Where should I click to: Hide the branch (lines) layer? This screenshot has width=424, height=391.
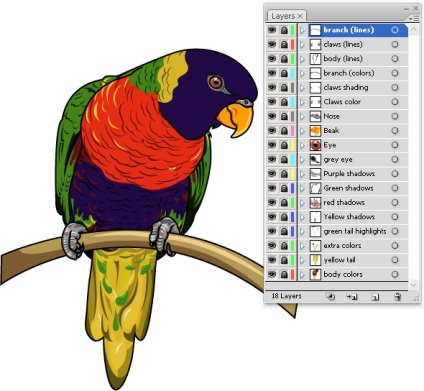[x=272, y=30]
